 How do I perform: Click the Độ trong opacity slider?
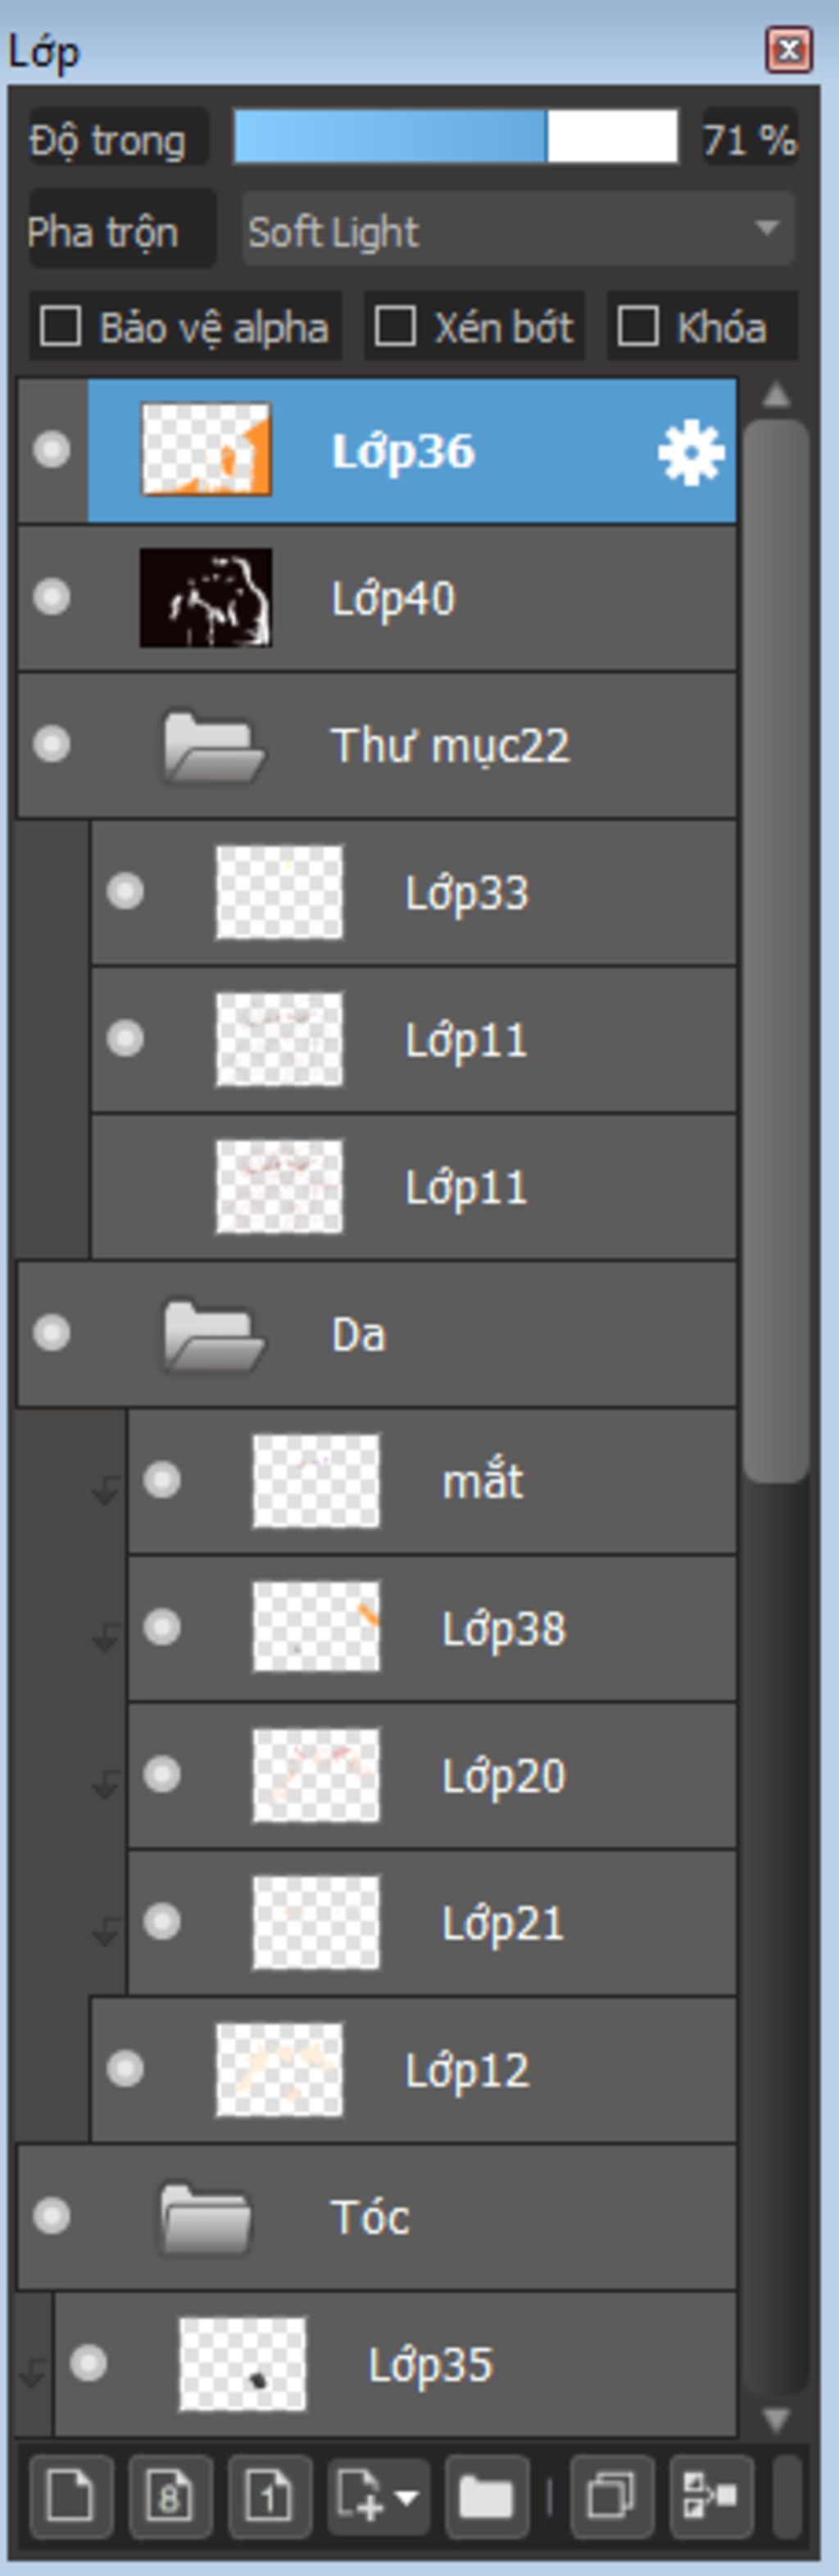456,137
